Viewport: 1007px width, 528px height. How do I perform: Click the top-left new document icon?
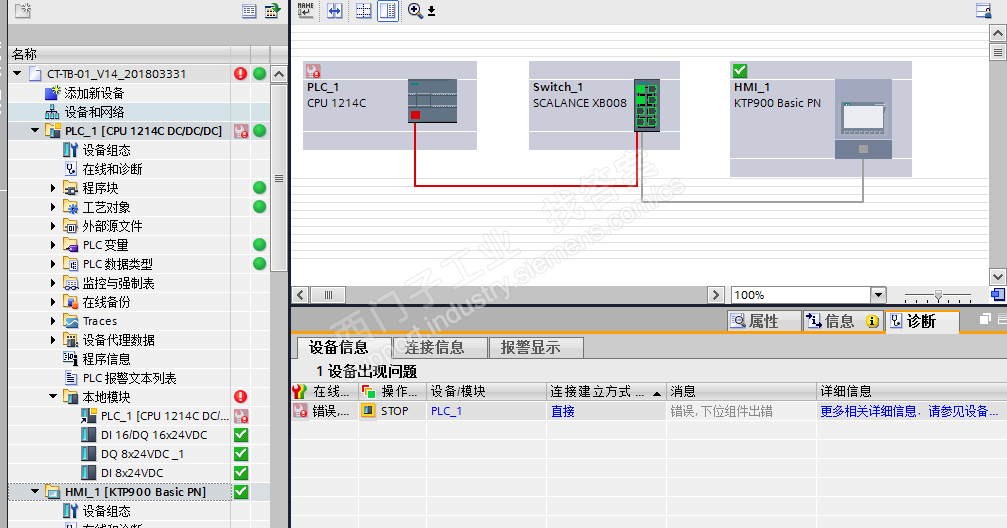(23, 10)
